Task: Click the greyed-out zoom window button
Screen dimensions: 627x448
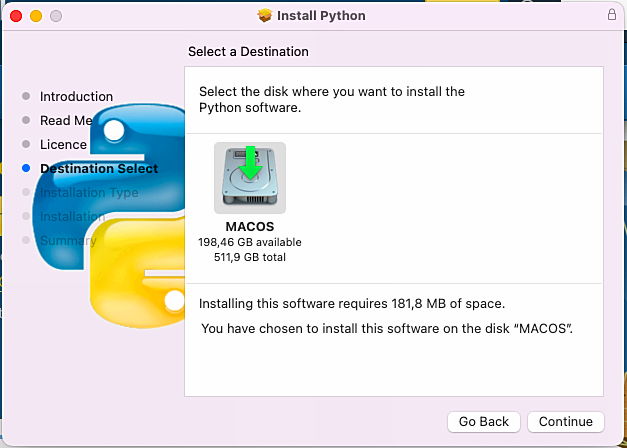Action: [x=55, y=16]
